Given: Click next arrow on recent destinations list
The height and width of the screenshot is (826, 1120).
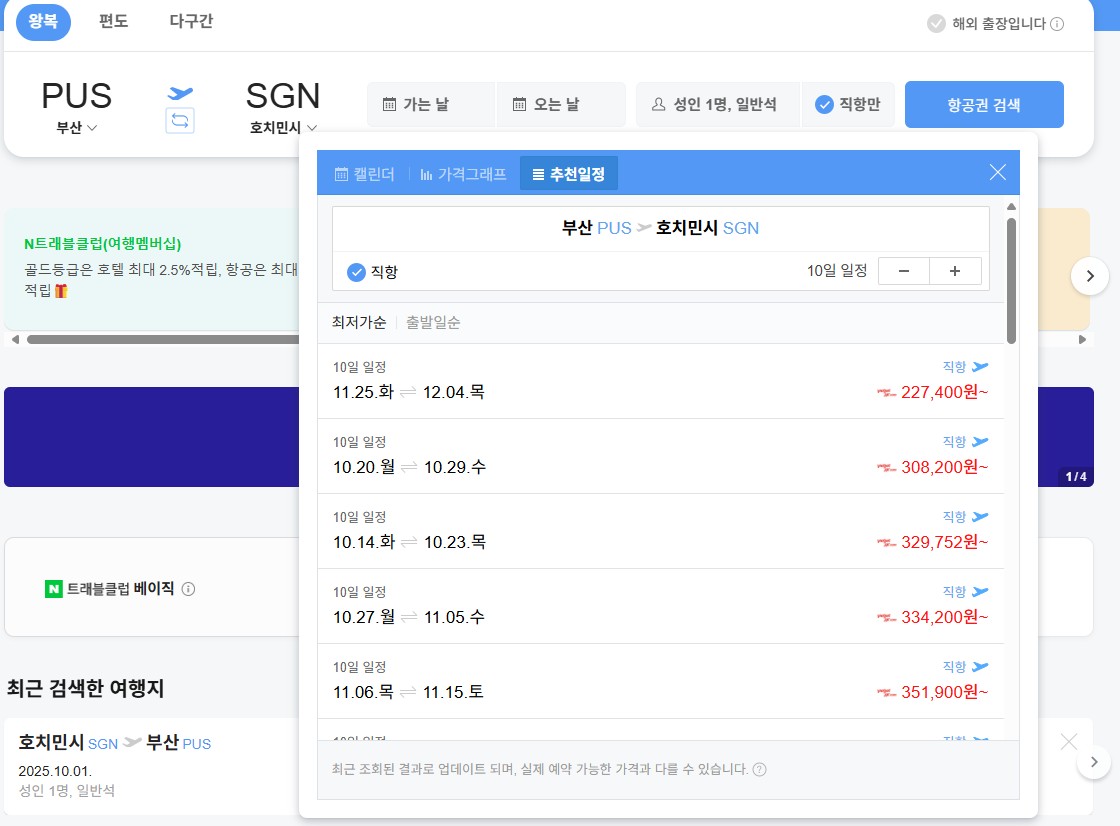Looking at the screenshot, I should (x=1094, y=763).
